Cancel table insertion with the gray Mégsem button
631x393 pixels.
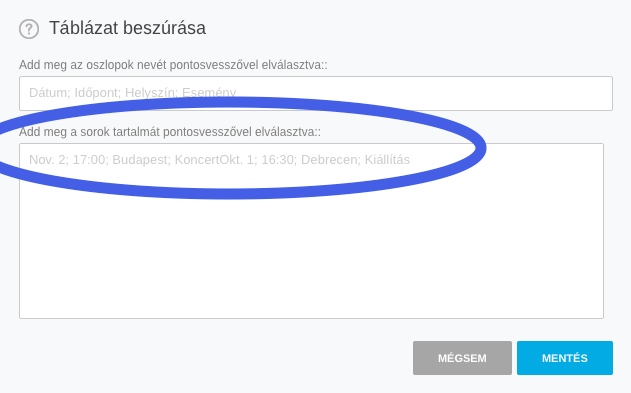coord(462,358)
